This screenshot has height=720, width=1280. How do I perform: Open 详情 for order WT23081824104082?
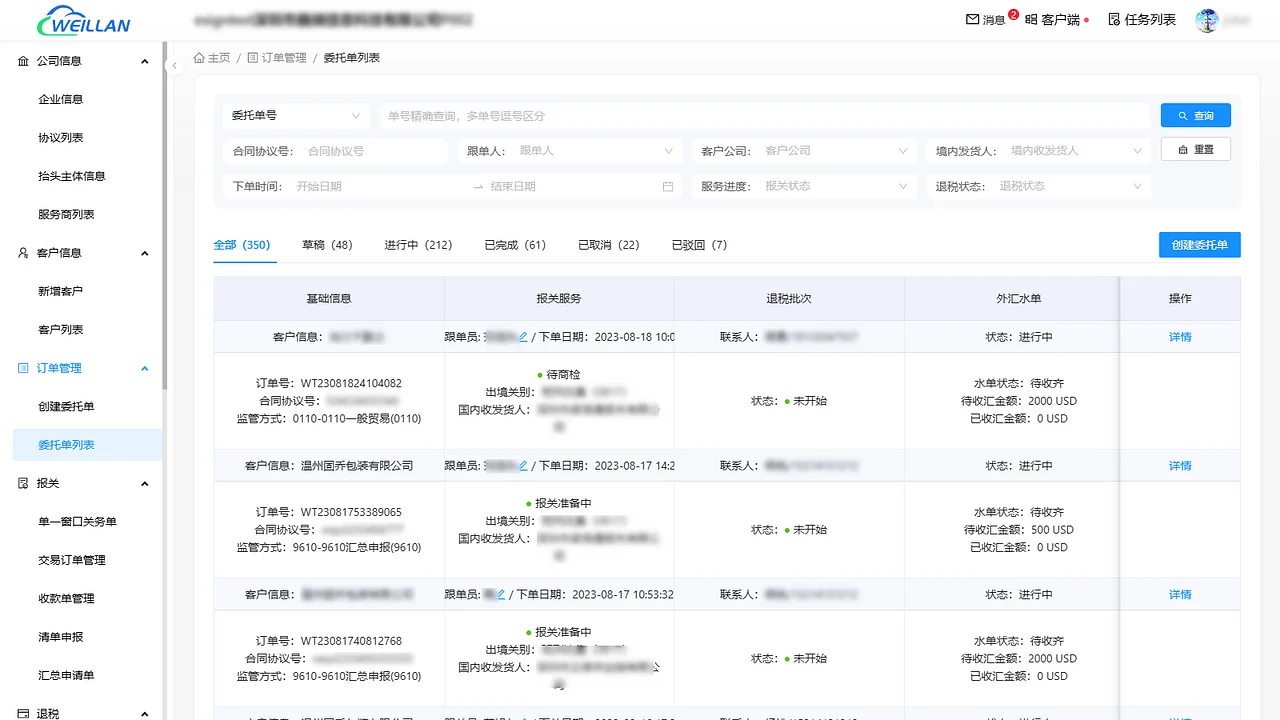coord(1178,337)
